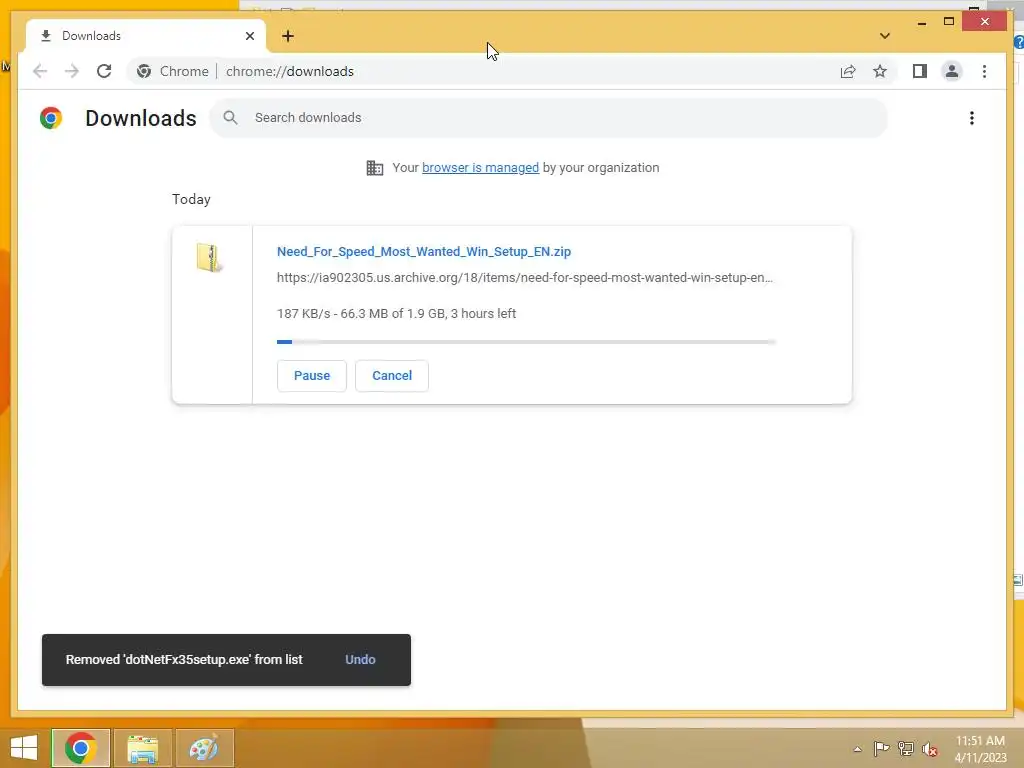Click the Chrome site info icon
This screenshot has width=1024, height=768.
click(144, 71)
